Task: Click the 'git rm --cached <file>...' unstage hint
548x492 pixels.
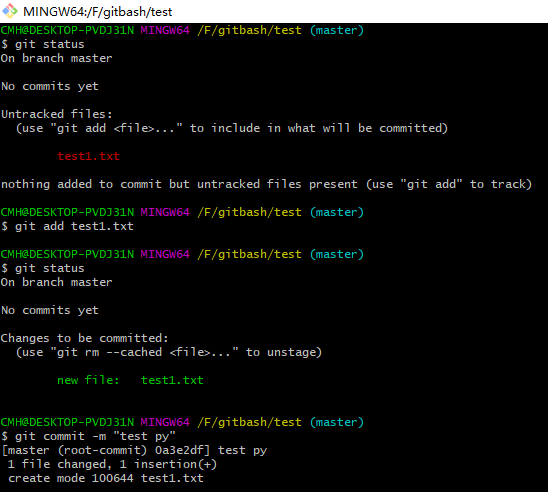Action: click(x=169, y=352)
